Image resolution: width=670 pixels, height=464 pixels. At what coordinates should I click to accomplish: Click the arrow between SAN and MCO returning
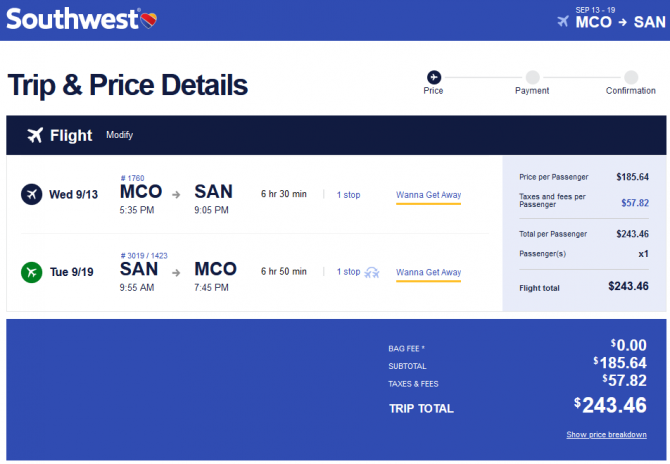(176, 273)
